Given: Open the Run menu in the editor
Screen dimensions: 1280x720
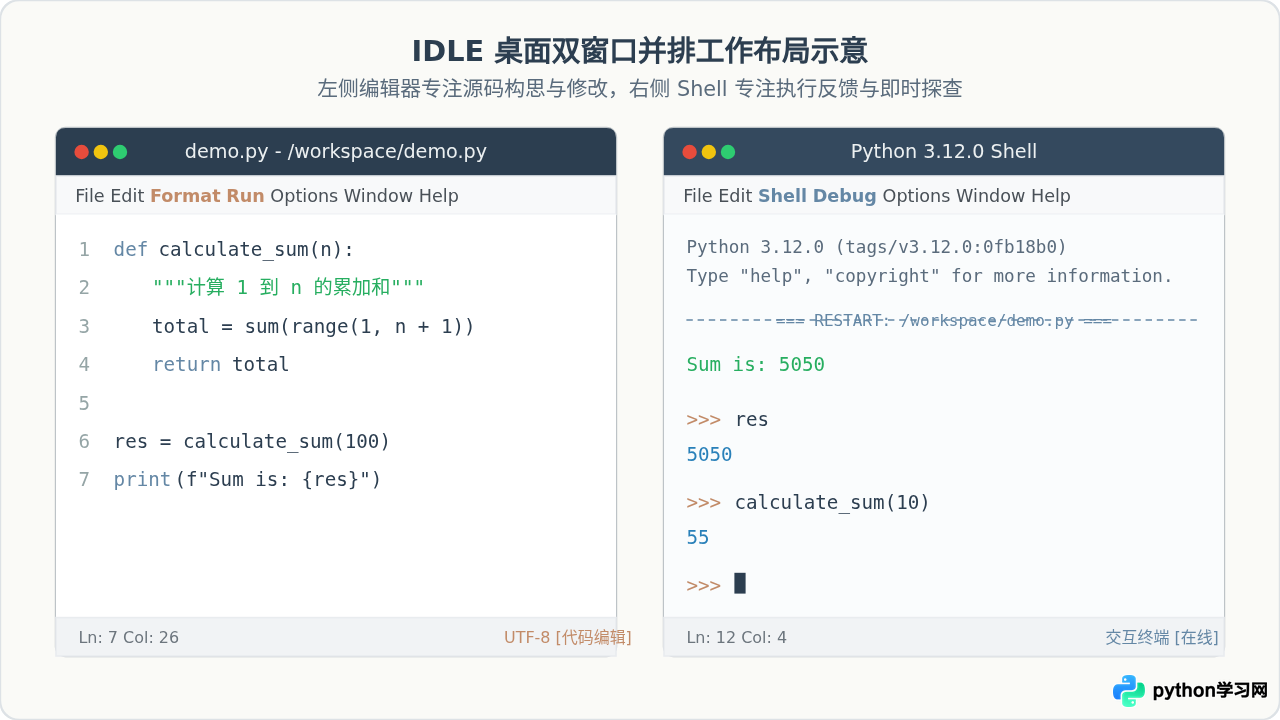Looking at the screenshot, I should point(247,196).
